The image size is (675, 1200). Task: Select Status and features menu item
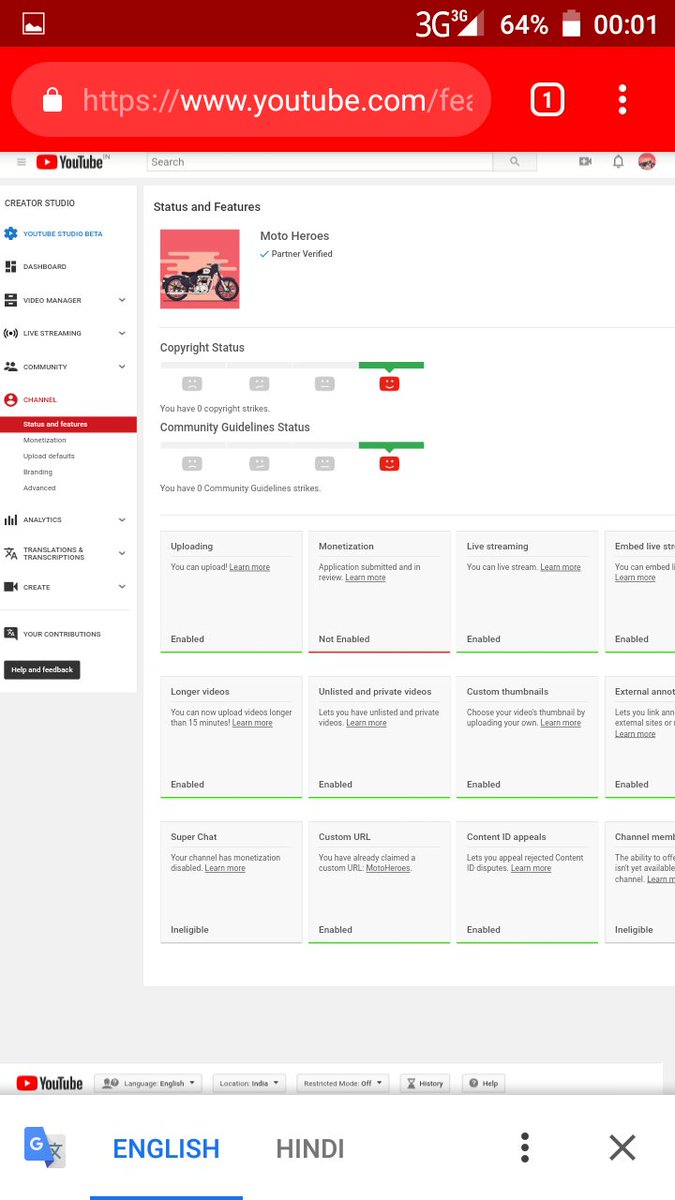tap(68, 424)
